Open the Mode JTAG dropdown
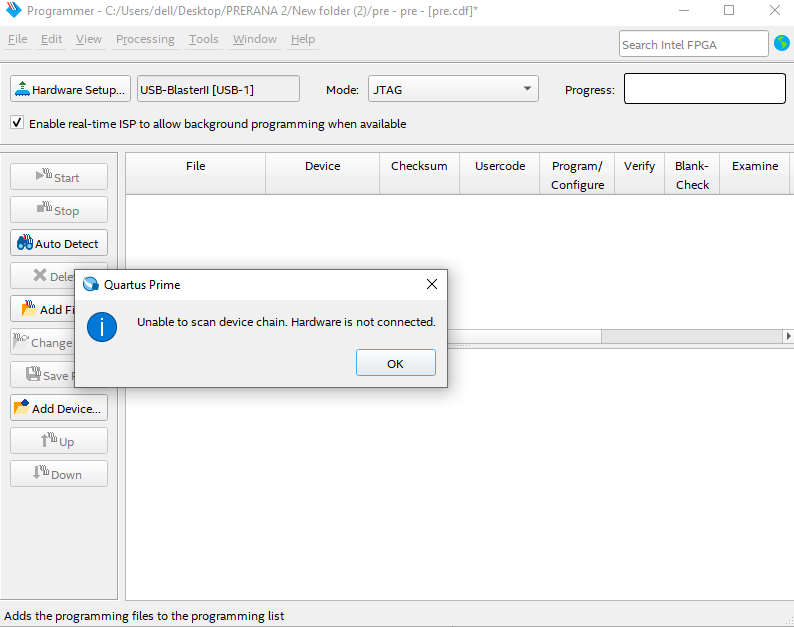 pos(453,89)
